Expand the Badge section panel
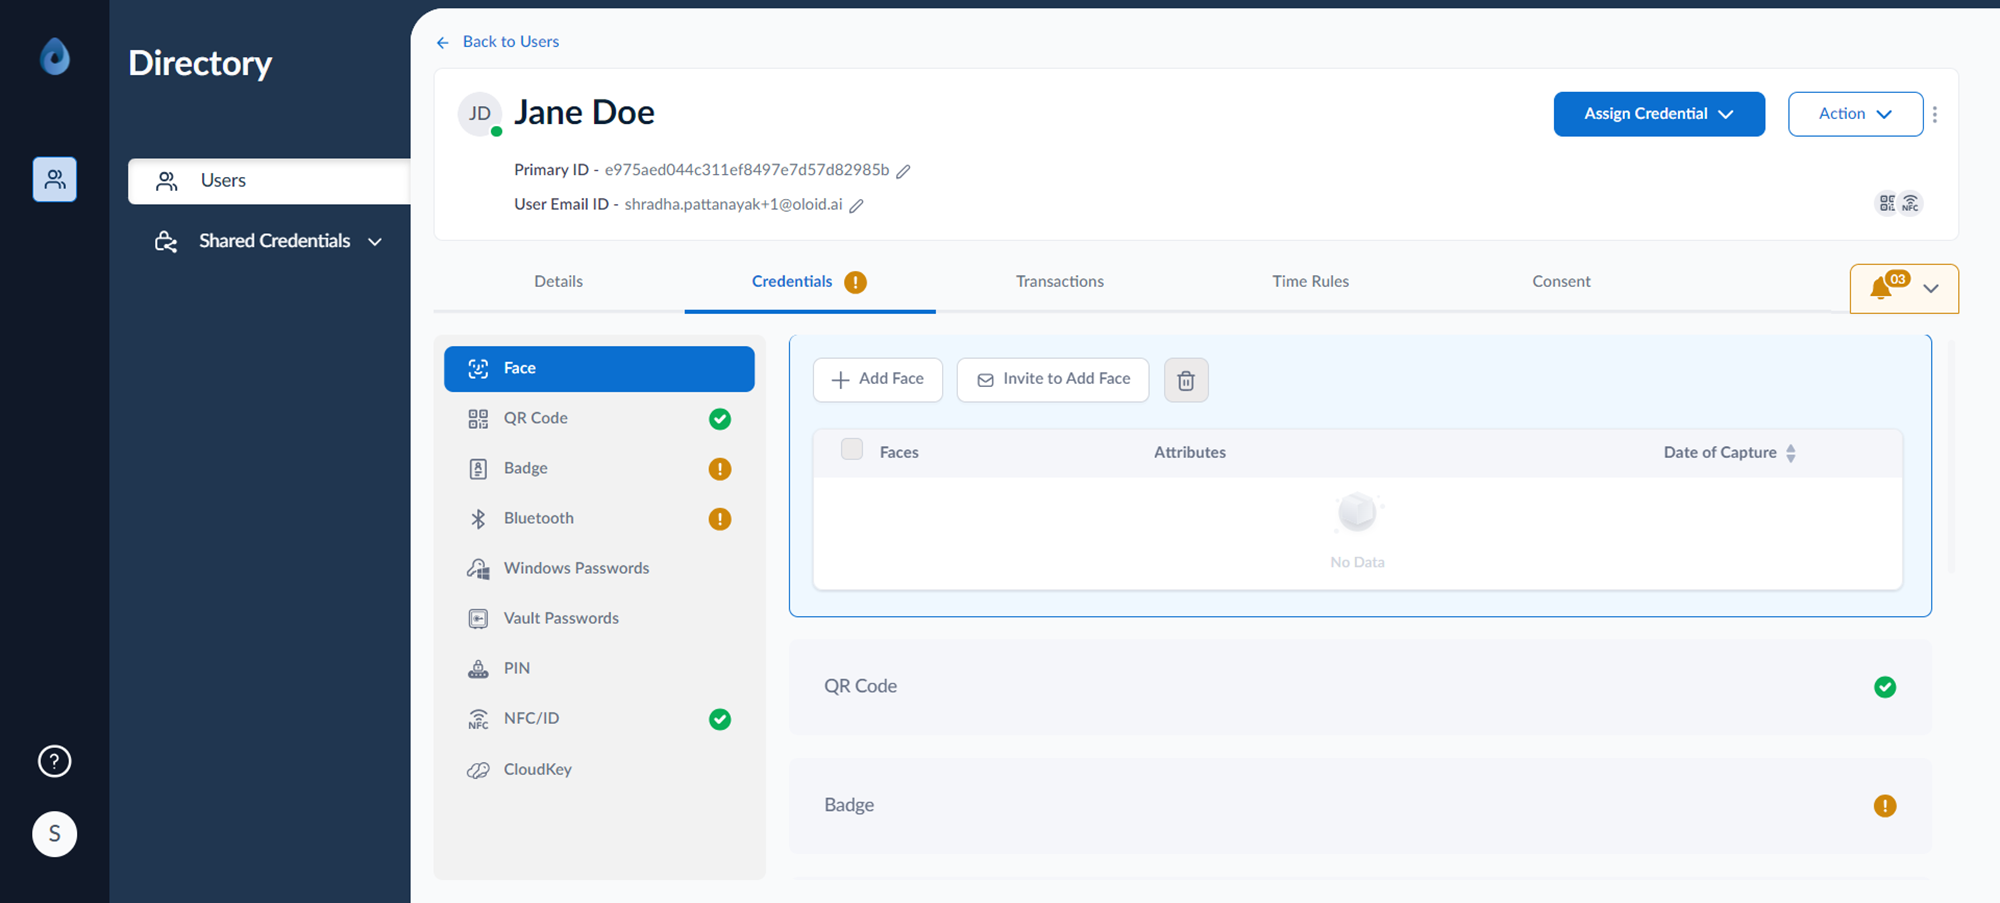Viewport: 2000px width, 903px height. 1360,806
